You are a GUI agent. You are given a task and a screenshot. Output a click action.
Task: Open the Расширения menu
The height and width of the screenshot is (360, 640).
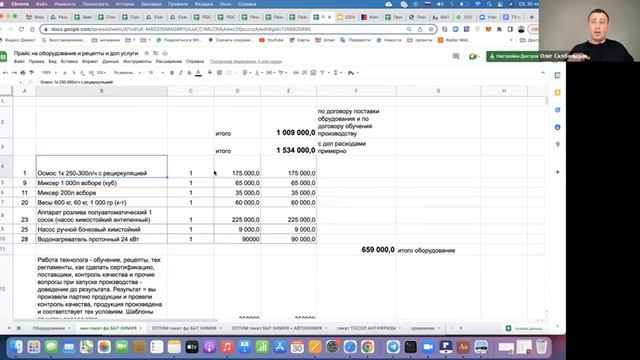click(x=169, y=61)
